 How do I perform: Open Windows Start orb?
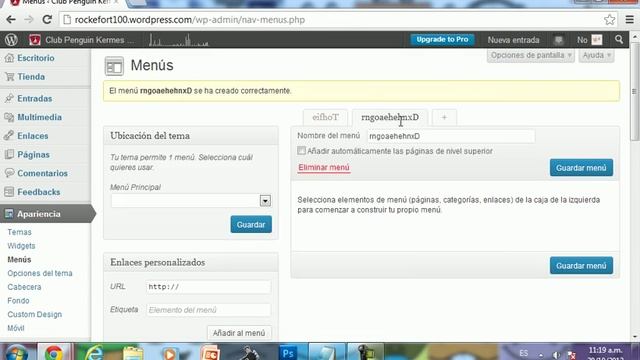click(17, 352)
